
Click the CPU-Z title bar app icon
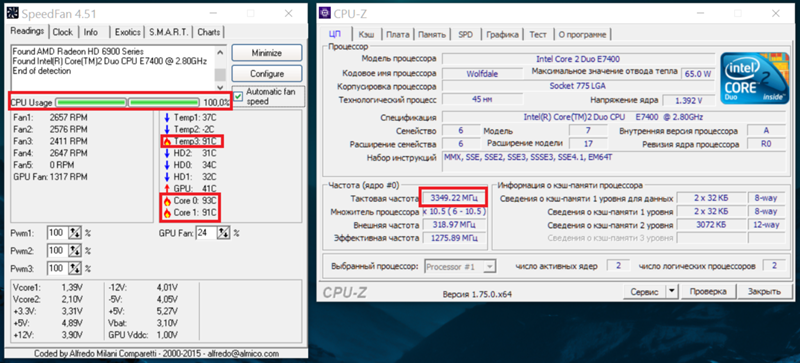click(324, 13)
